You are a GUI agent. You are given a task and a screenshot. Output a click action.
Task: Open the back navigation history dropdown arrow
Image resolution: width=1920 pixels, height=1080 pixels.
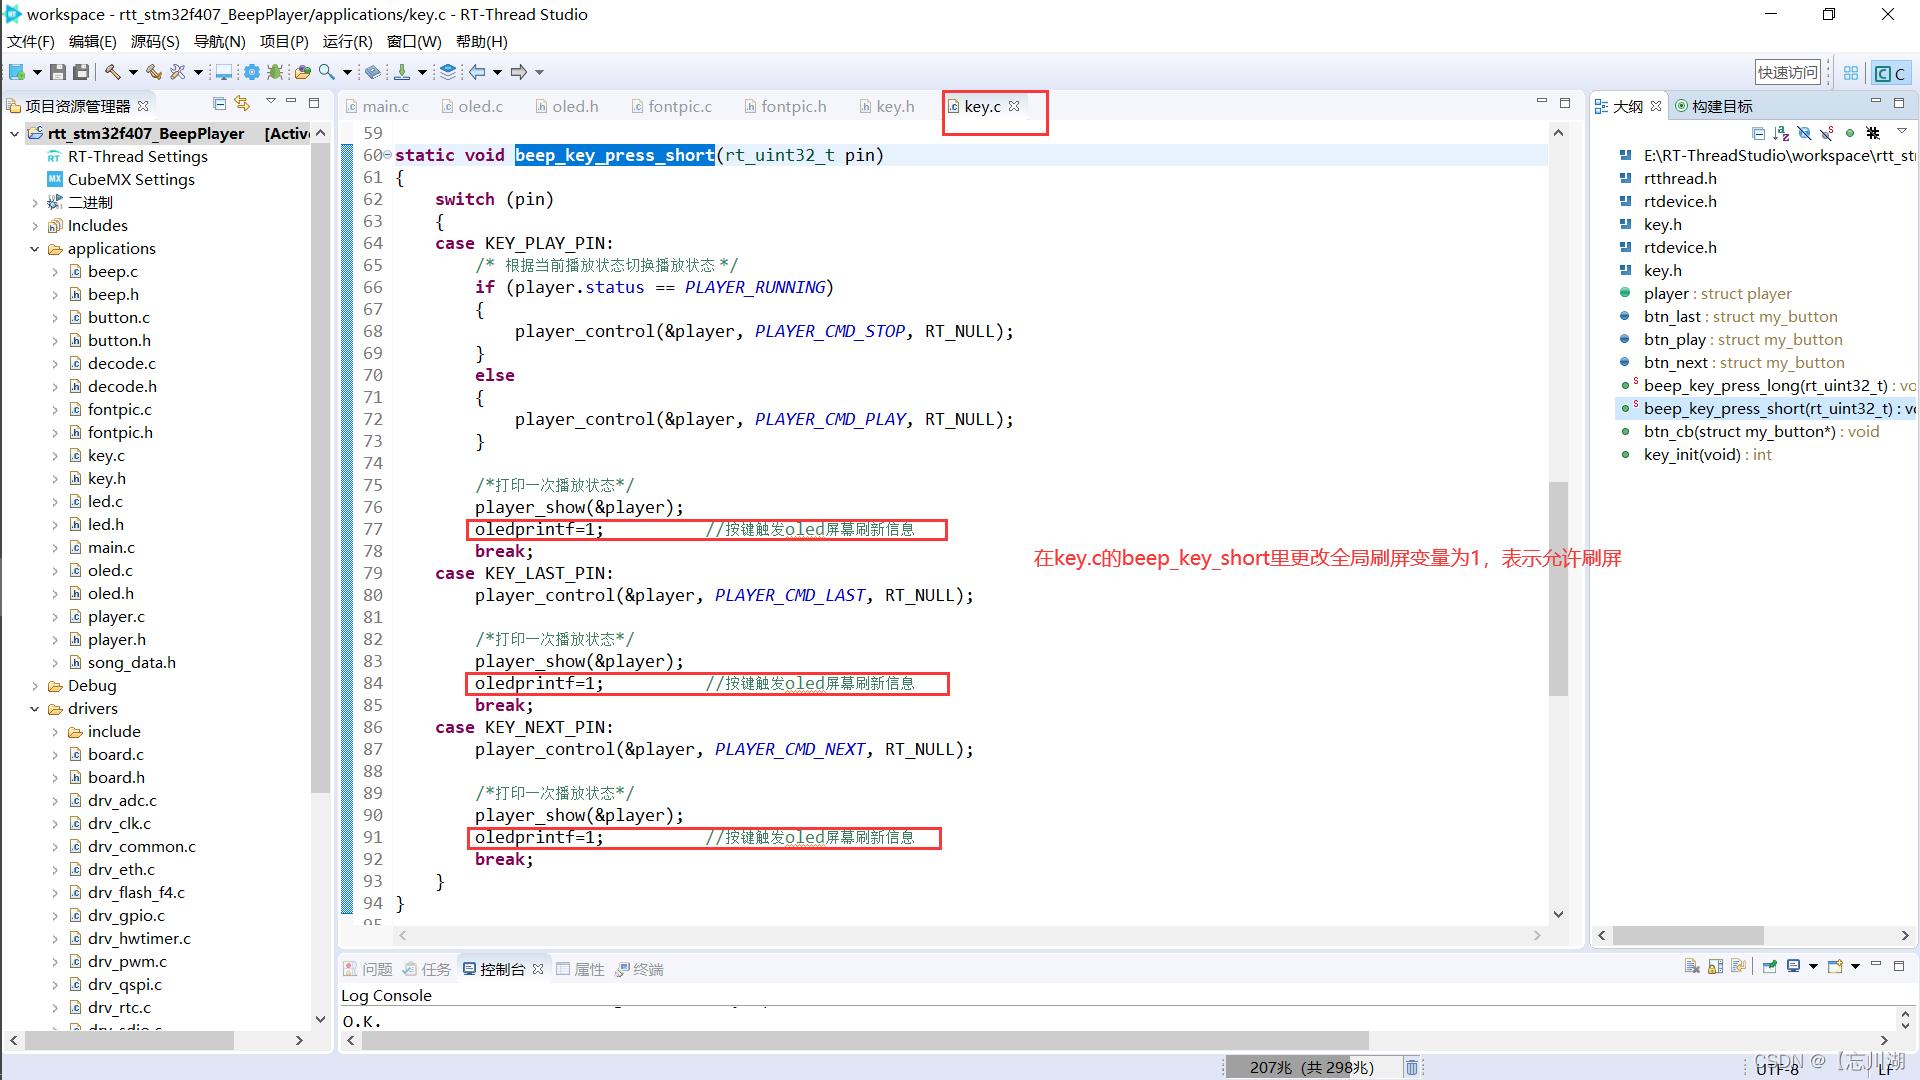click(497, 72)
